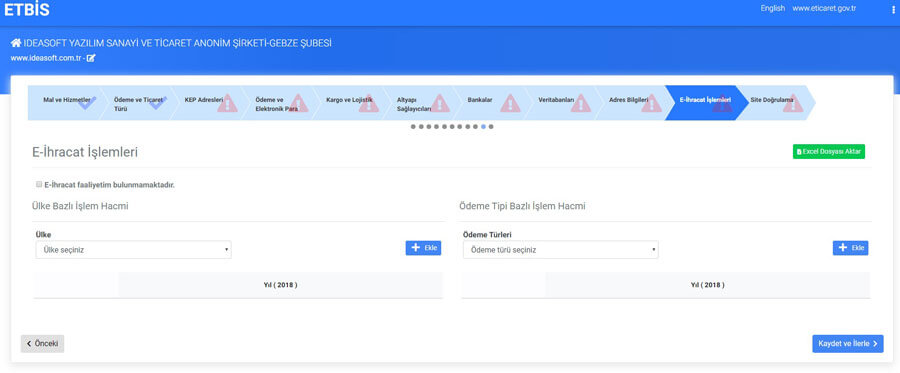Go back with the Önceki button
900x373 pixels.
[42, 344]
